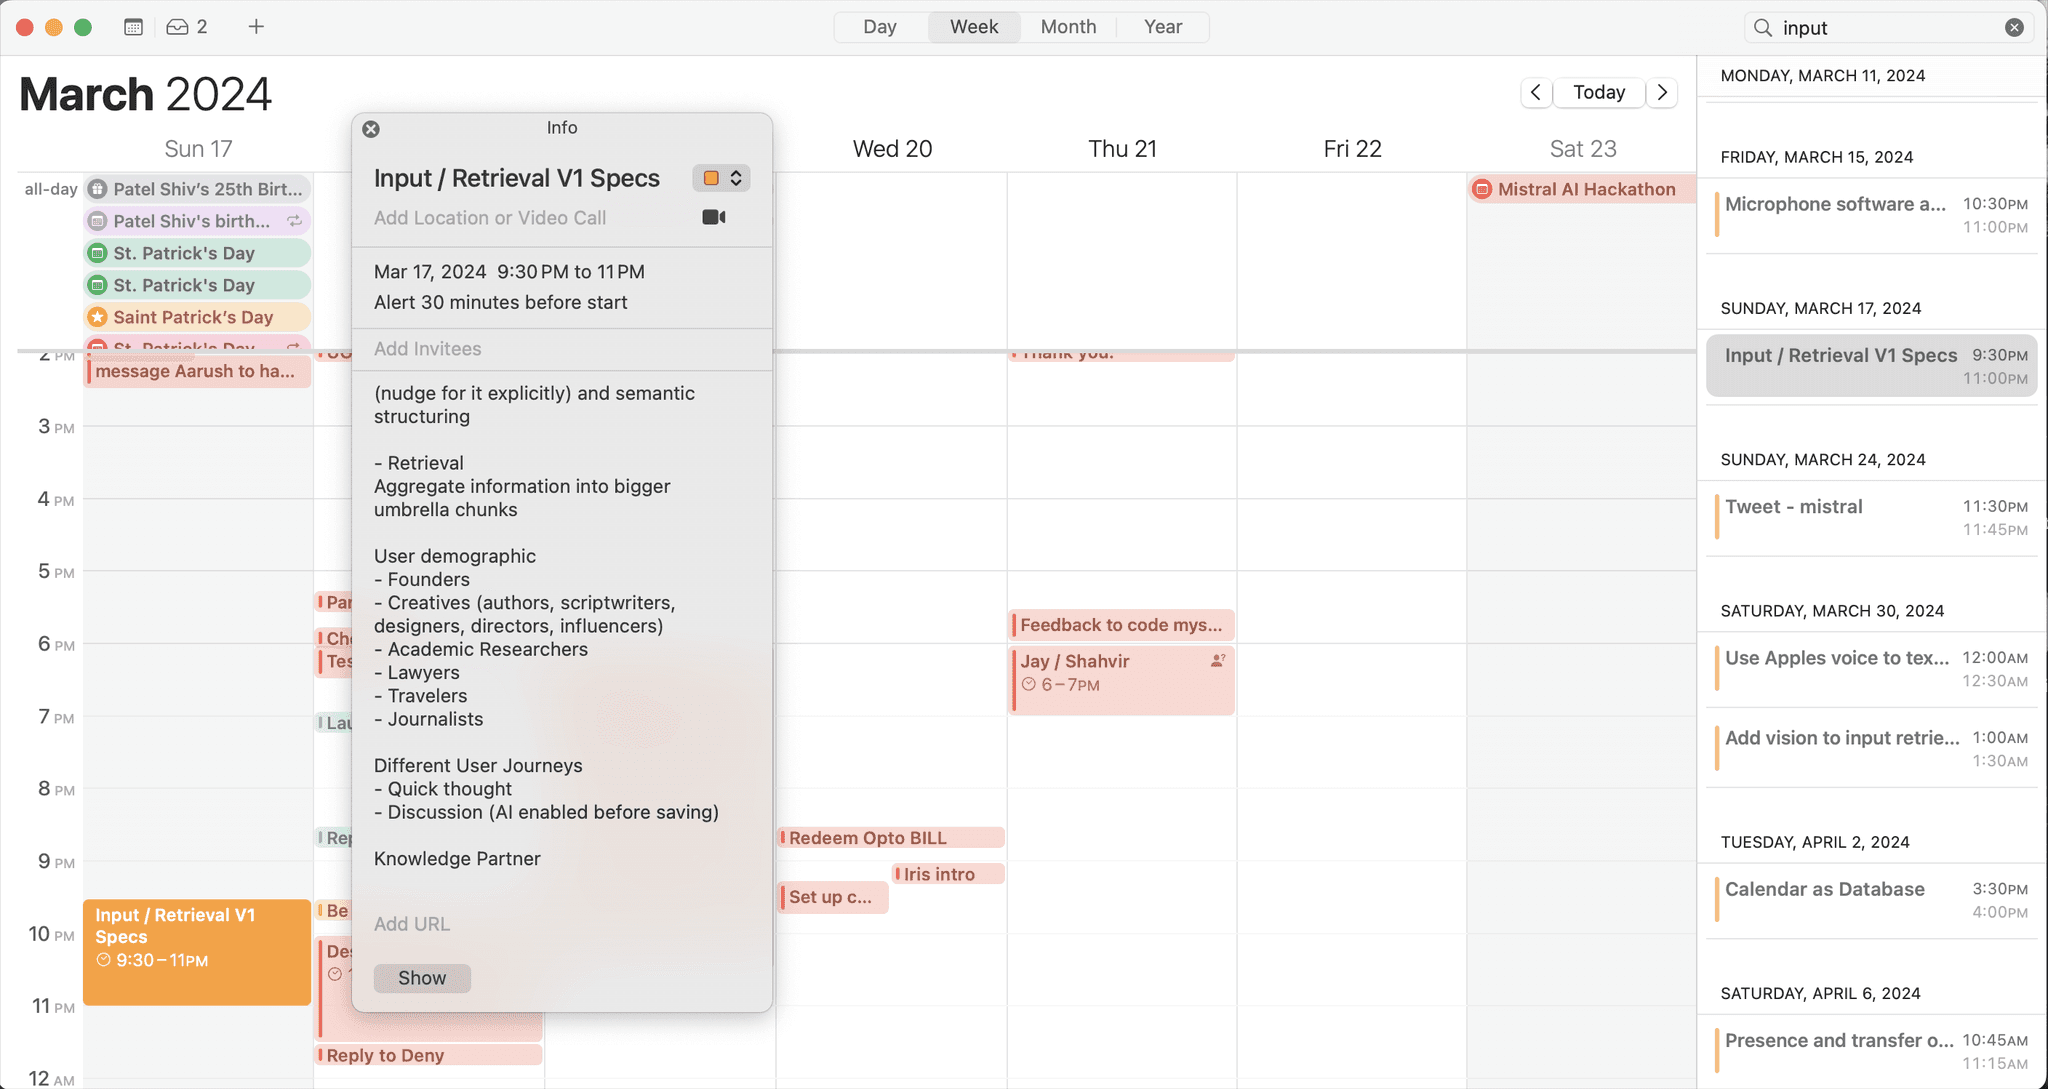Click the left arrow to go previous week
This screenshot has width=2048, height=1089.
coord(1536,92)
